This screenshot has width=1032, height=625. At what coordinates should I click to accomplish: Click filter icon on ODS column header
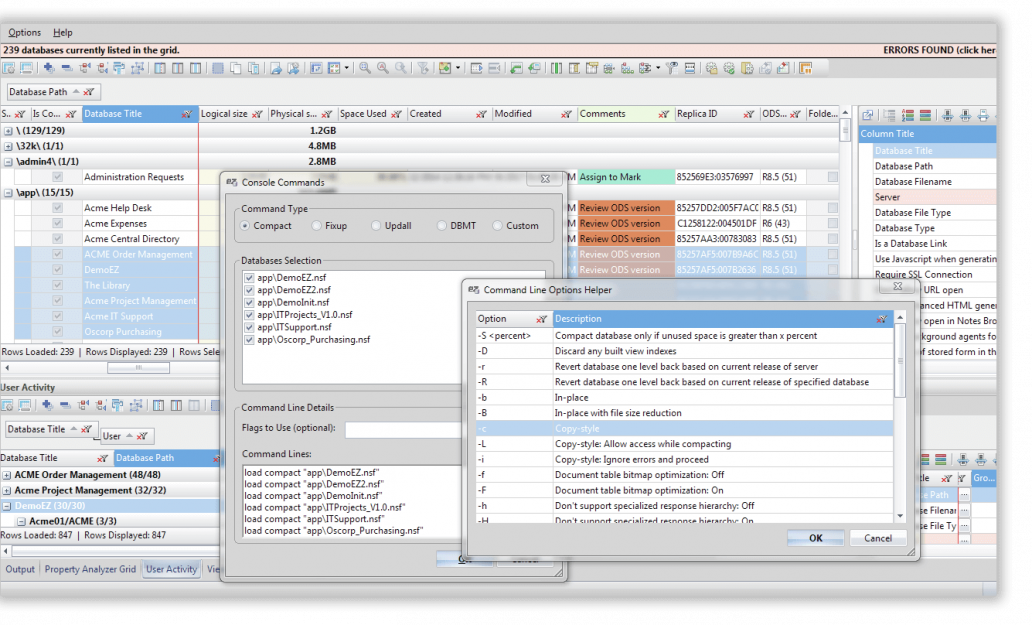(795, 114)
